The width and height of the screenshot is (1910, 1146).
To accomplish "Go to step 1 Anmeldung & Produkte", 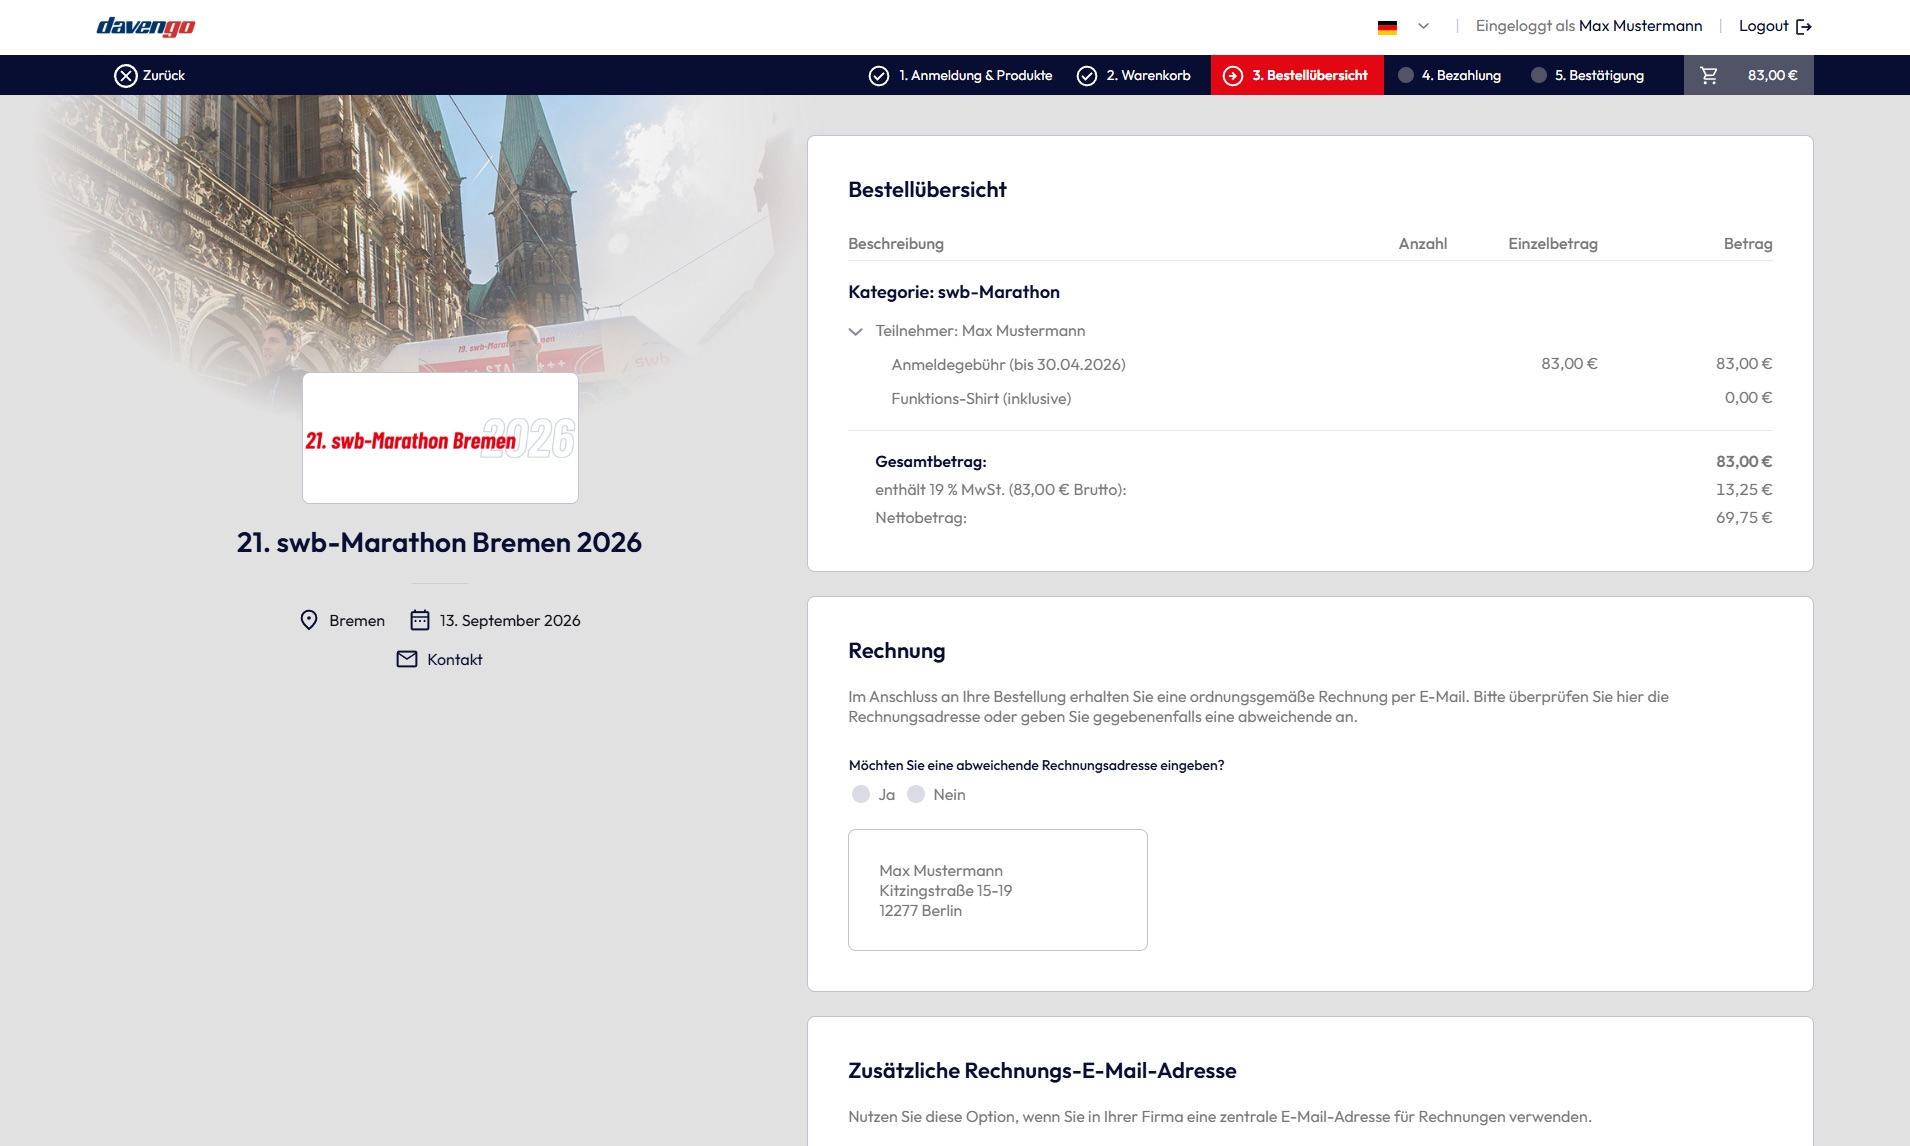I will pyautogui.click(x=961, y=76).
